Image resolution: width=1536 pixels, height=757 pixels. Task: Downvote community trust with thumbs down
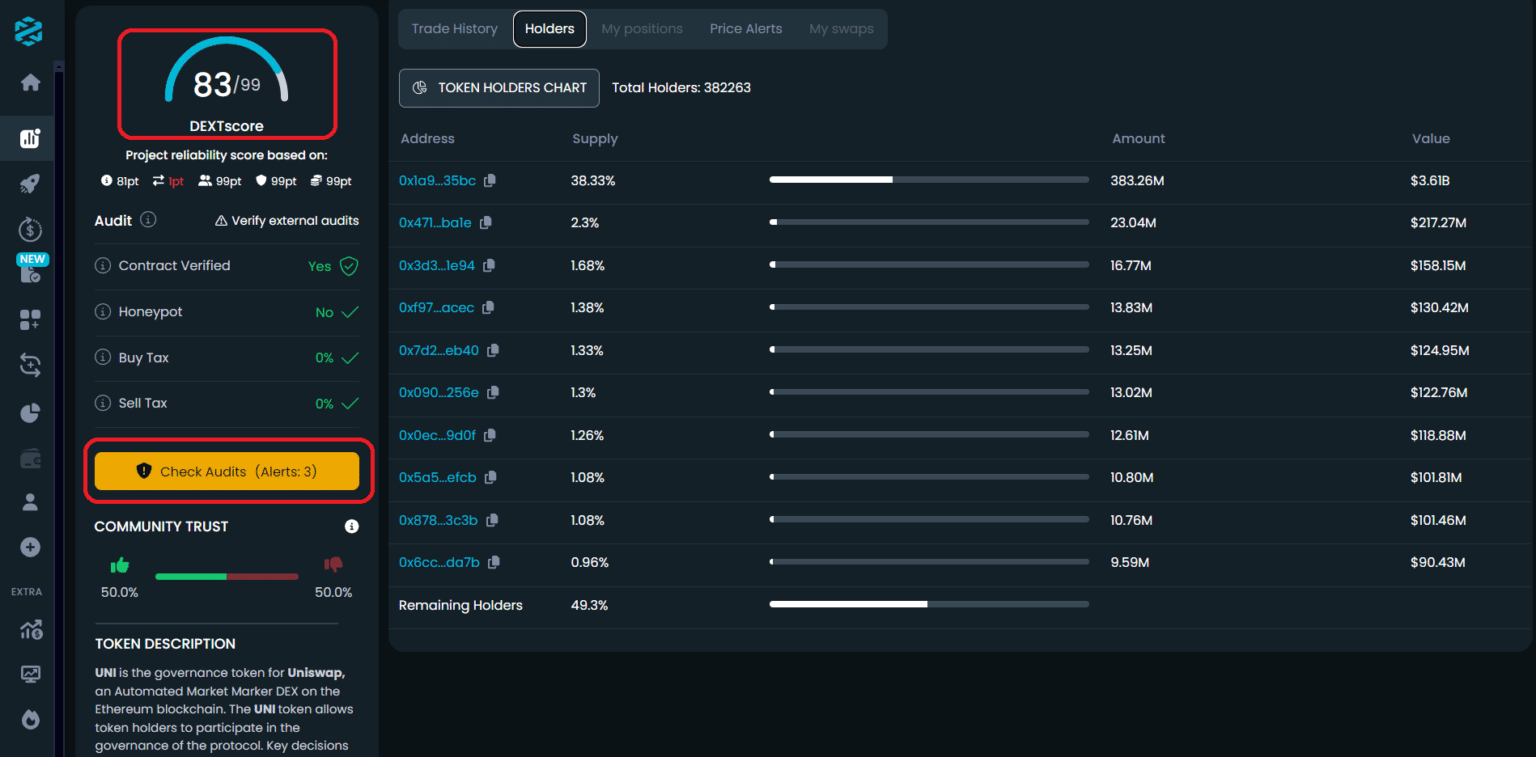(x=333, y=564)
